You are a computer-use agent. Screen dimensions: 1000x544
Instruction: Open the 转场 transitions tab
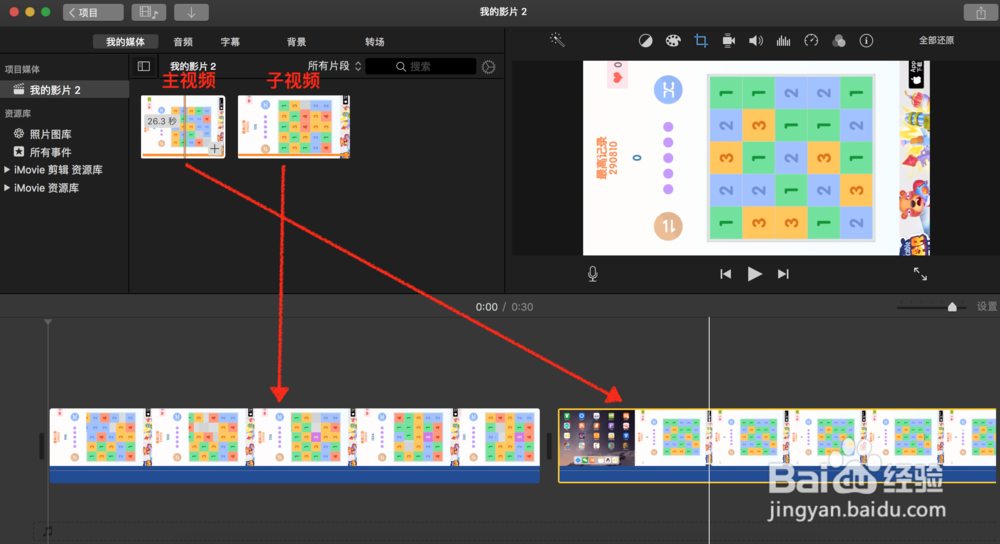click(375, 42)
